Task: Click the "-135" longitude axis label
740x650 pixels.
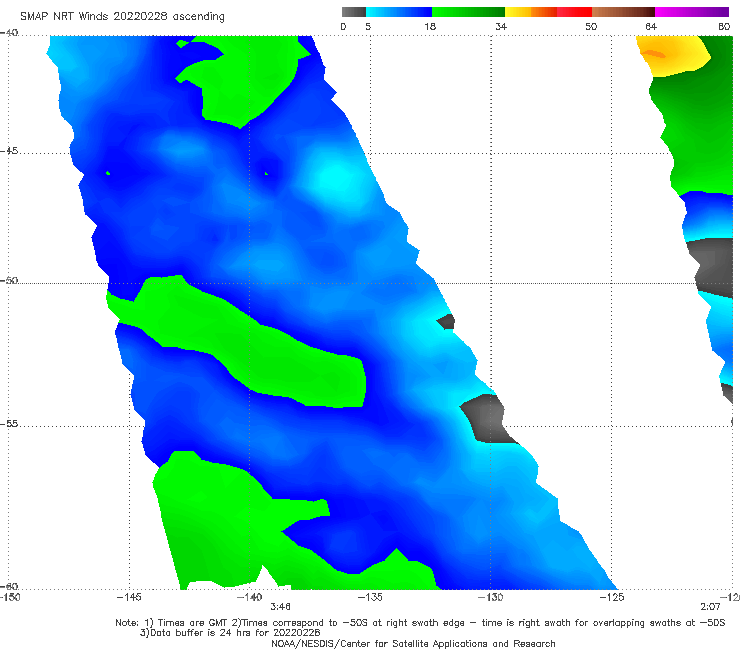Action: pyautogui.click(x=370, y=597)
